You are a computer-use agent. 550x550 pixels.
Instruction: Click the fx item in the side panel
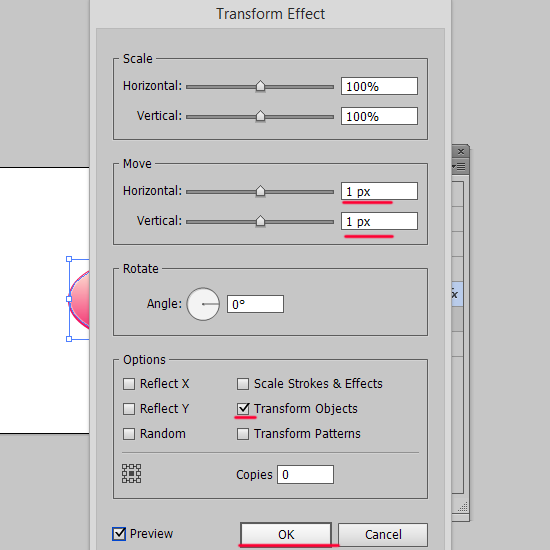click(x=457, y=294)
